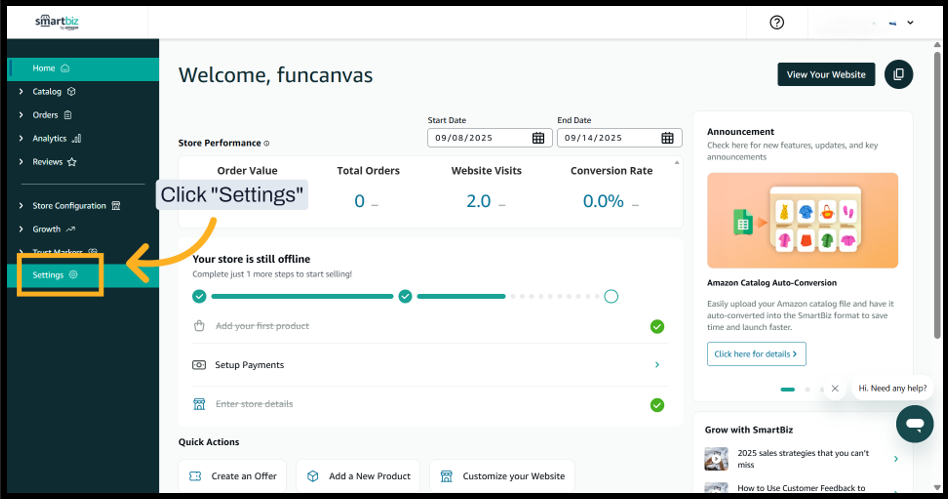Click the copy website link icon
Viewport: 948px width, 499px height.
(898, 74)
